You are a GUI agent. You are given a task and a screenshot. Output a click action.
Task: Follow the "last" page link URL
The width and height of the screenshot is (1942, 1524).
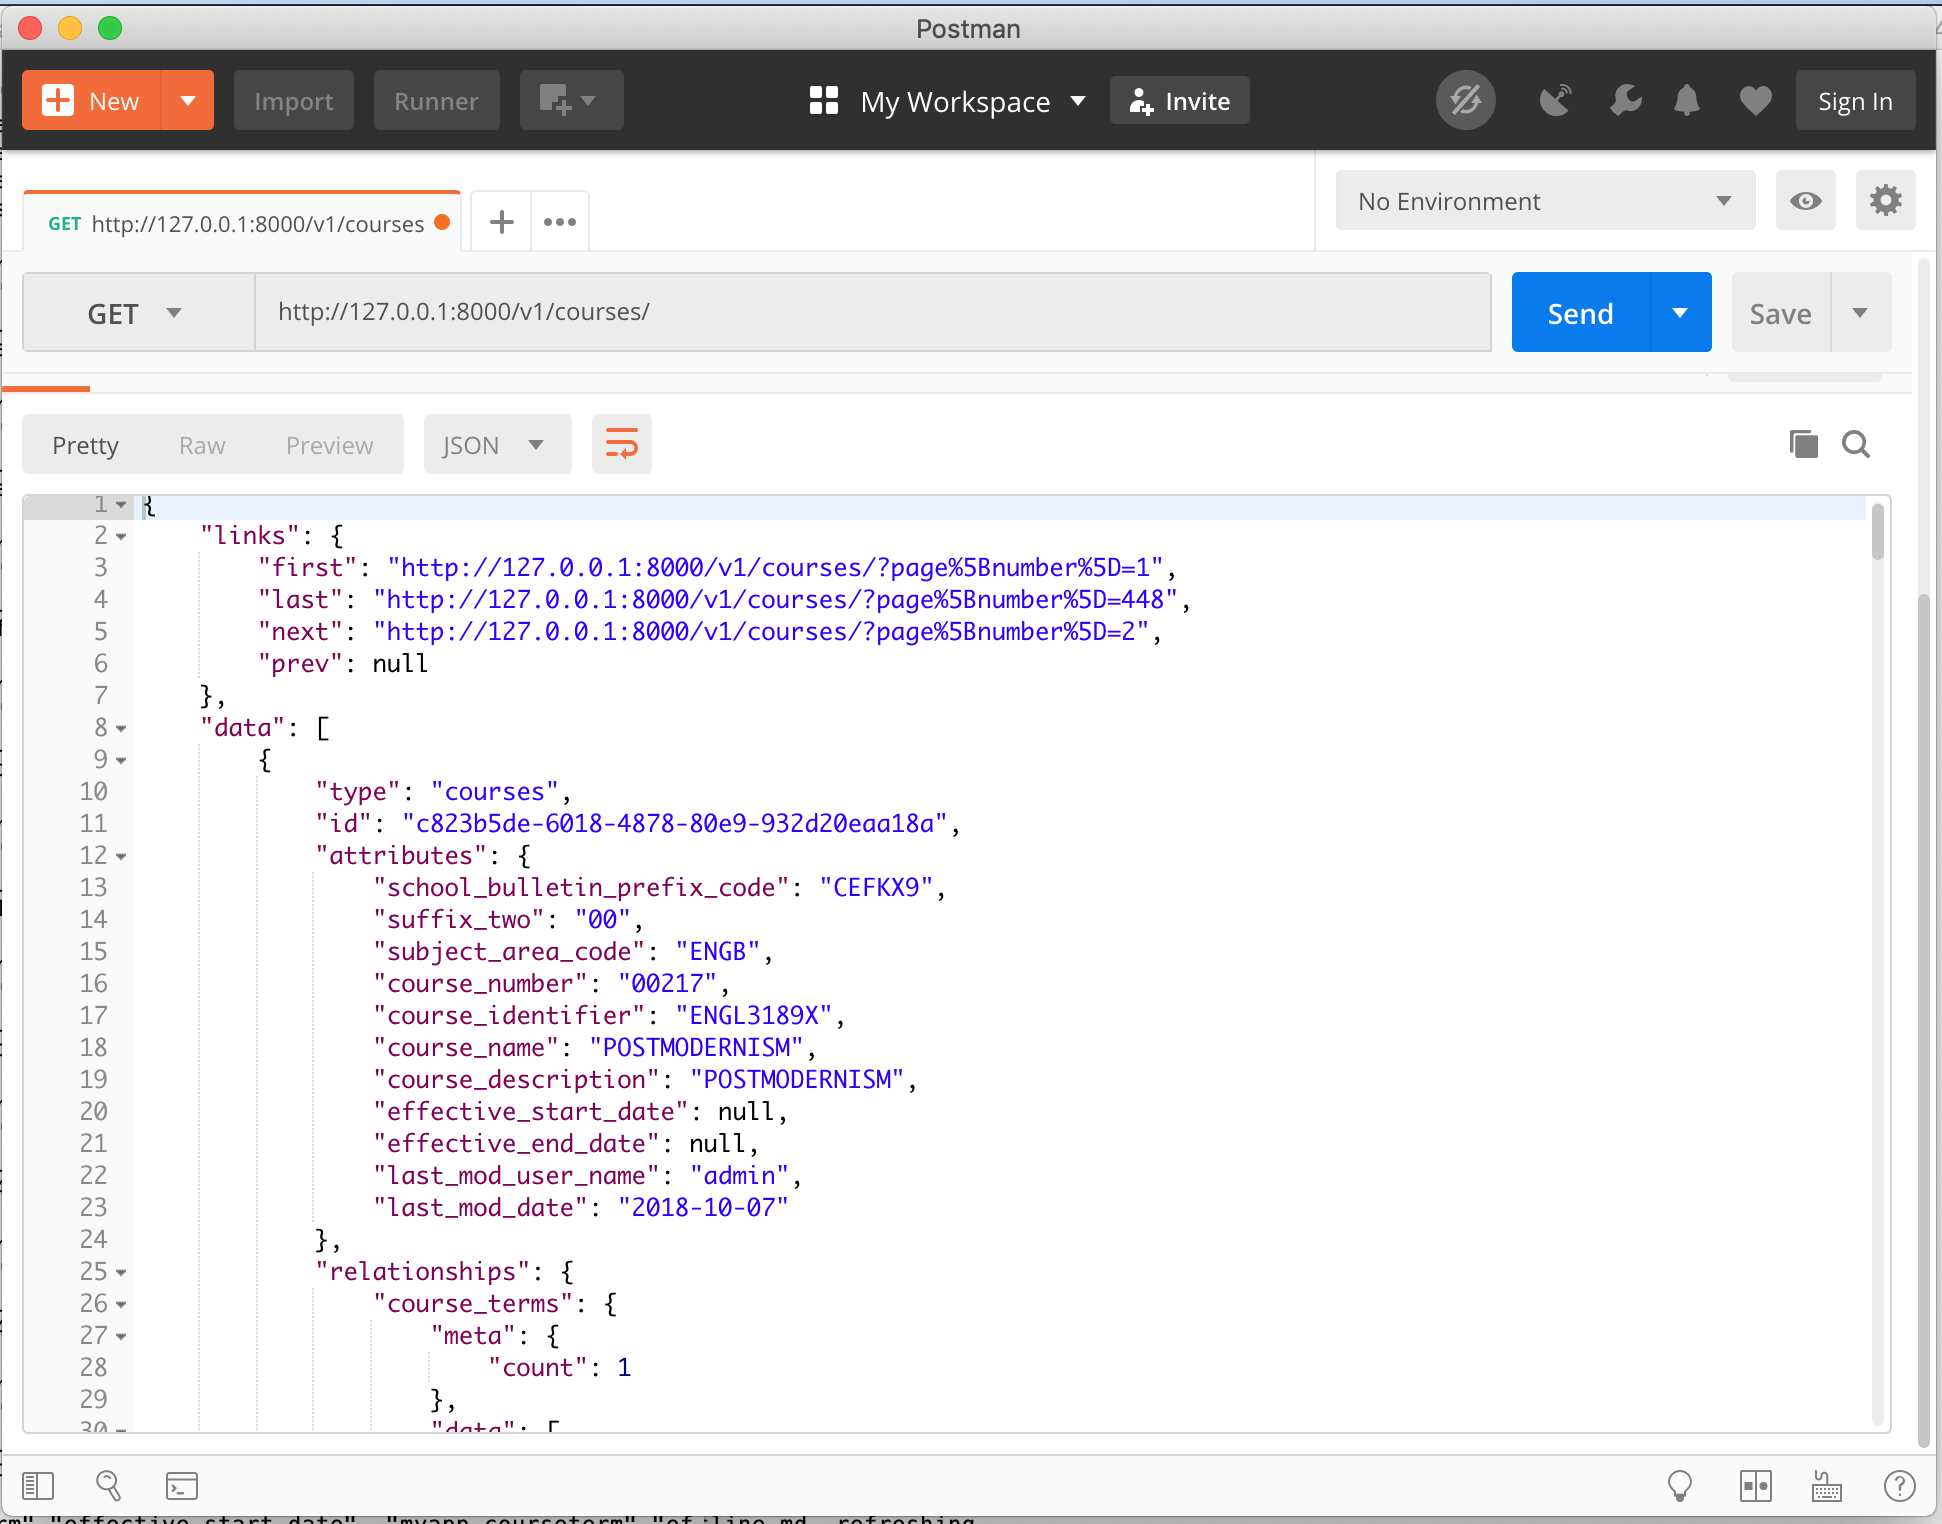pyautogui.click(x=775, y=600)
